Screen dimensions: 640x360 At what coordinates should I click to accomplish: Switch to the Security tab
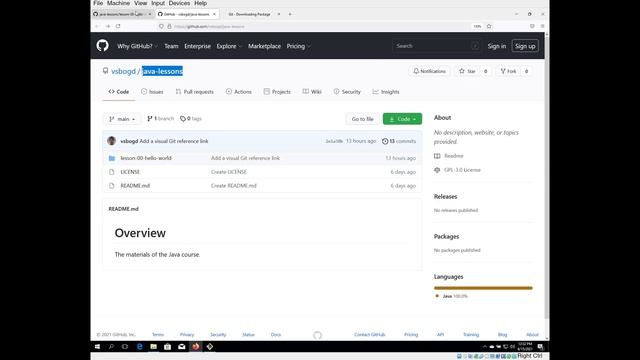[x=347, y=92]
